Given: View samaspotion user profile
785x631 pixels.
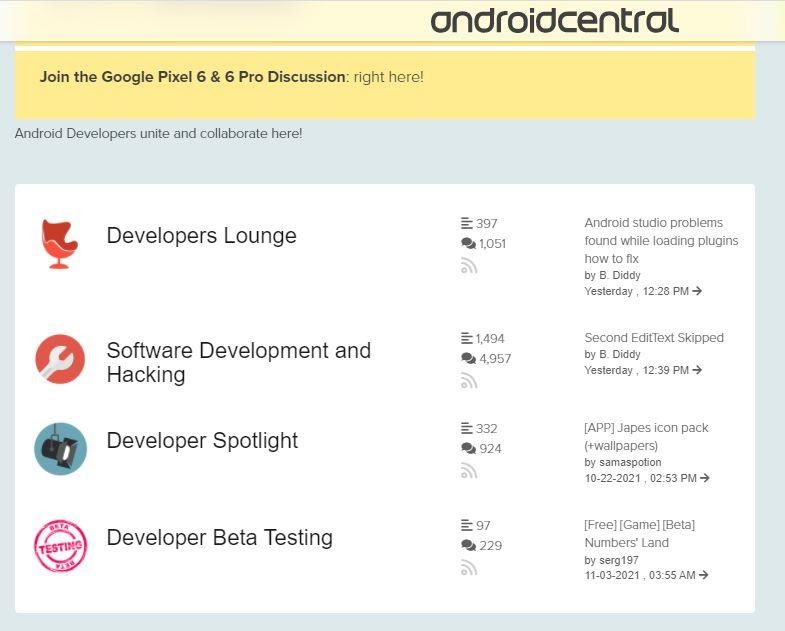Looking at the screenshot, I should pos(630,462).
